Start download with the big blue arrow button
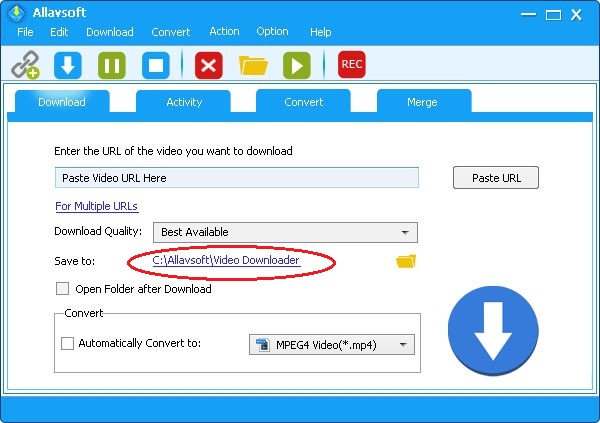Image resolution: width=600 pixels, height=423 pixels. tap(493, 331)
